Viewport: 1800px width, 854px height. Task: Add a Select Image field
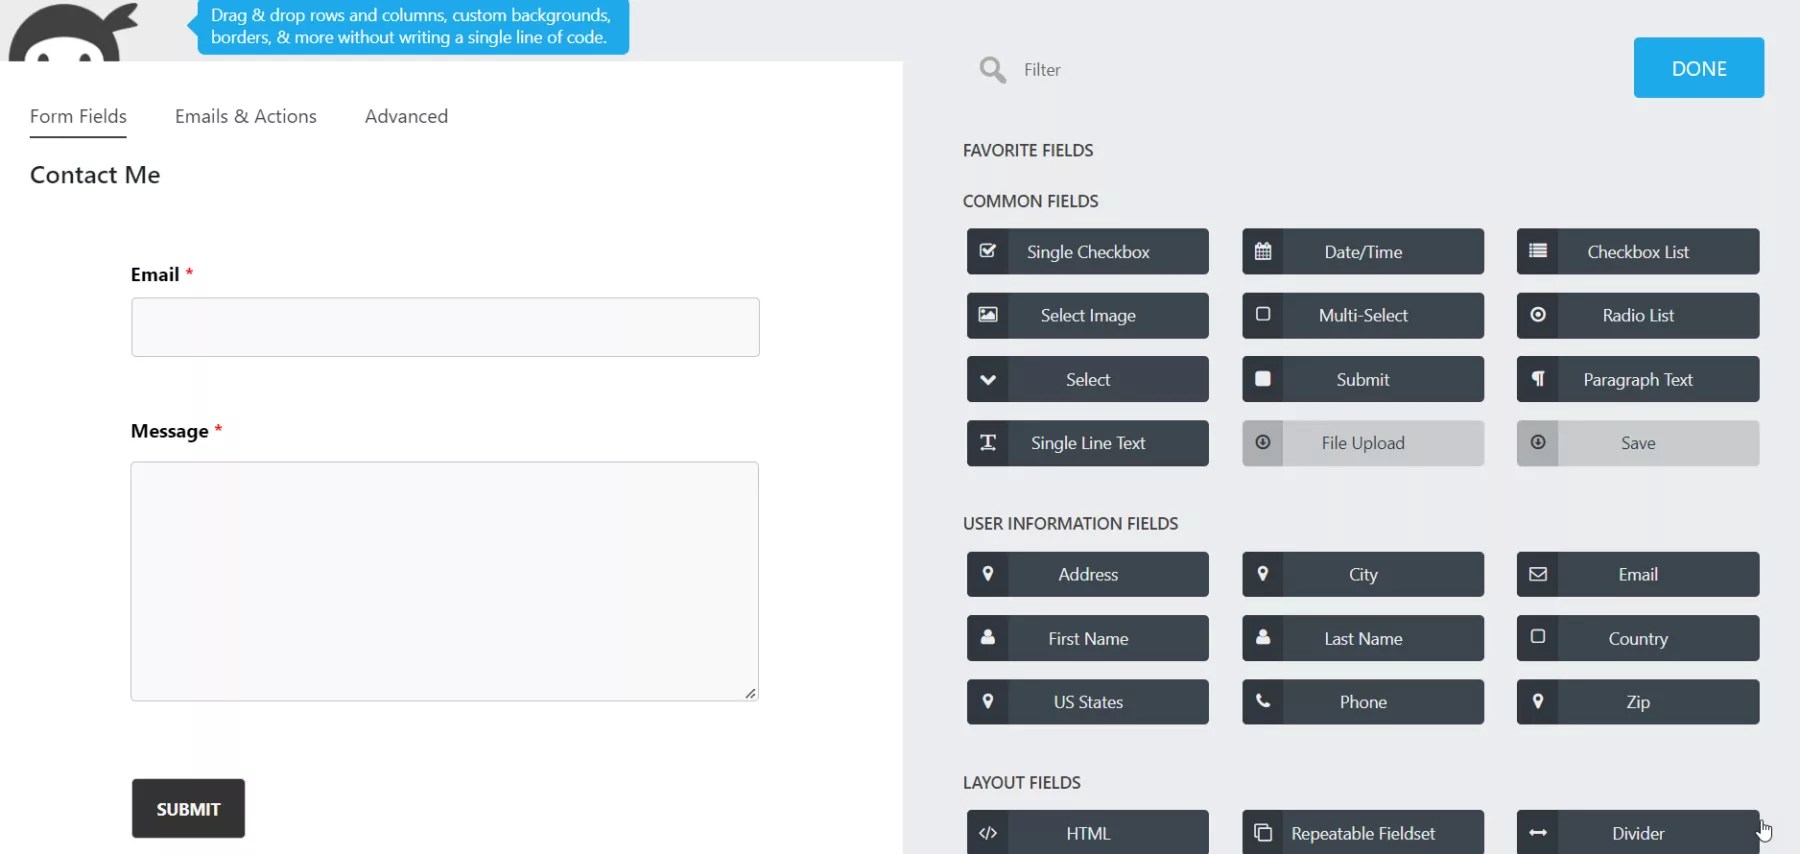(1087, 315)
